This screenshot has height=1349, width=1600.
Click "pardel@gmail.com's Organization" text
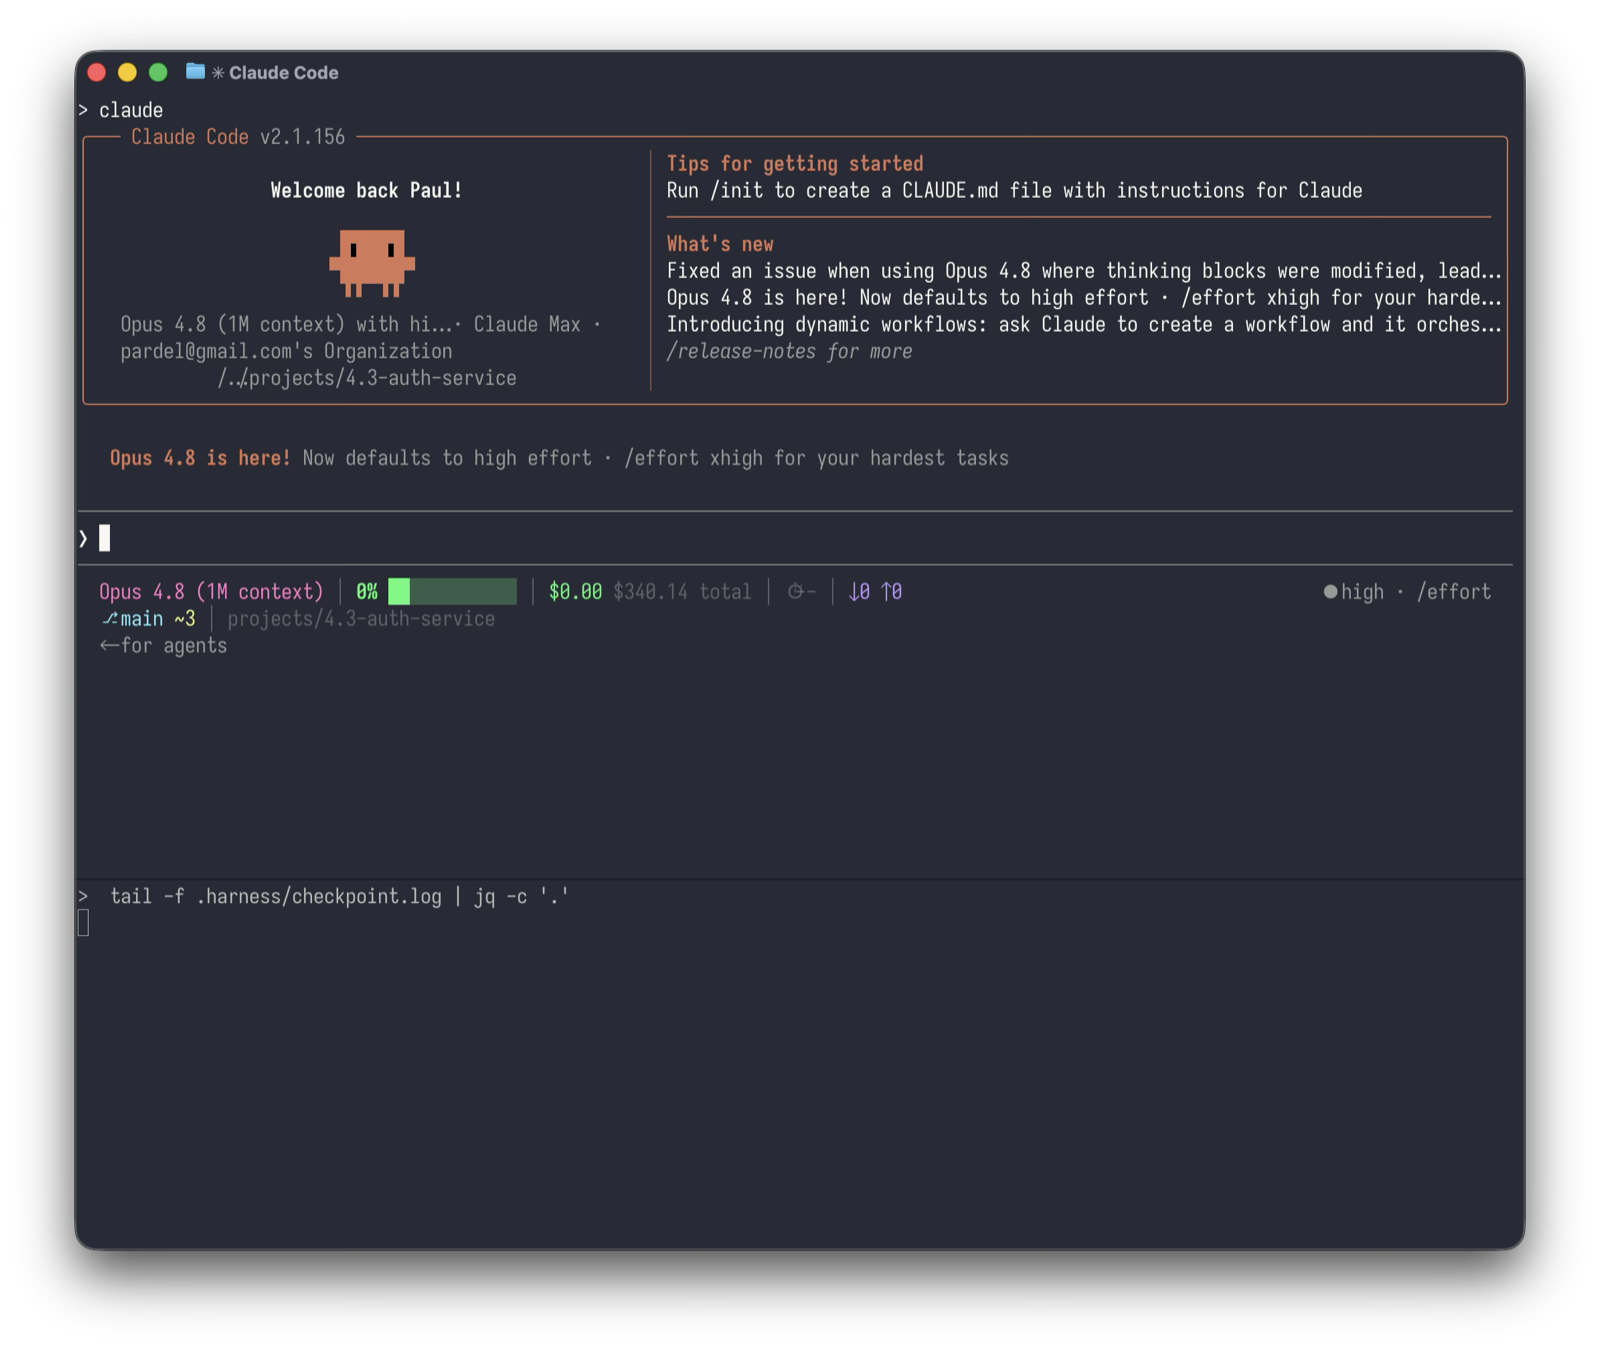286,351
